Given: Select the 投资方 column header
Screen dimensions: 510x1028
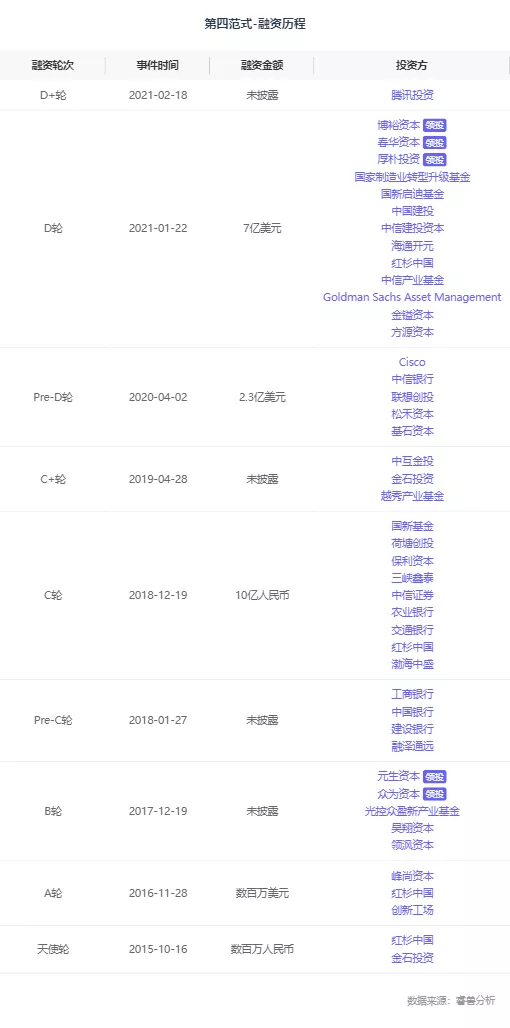Looking at the screenshot, I should (x=412, y=66).
